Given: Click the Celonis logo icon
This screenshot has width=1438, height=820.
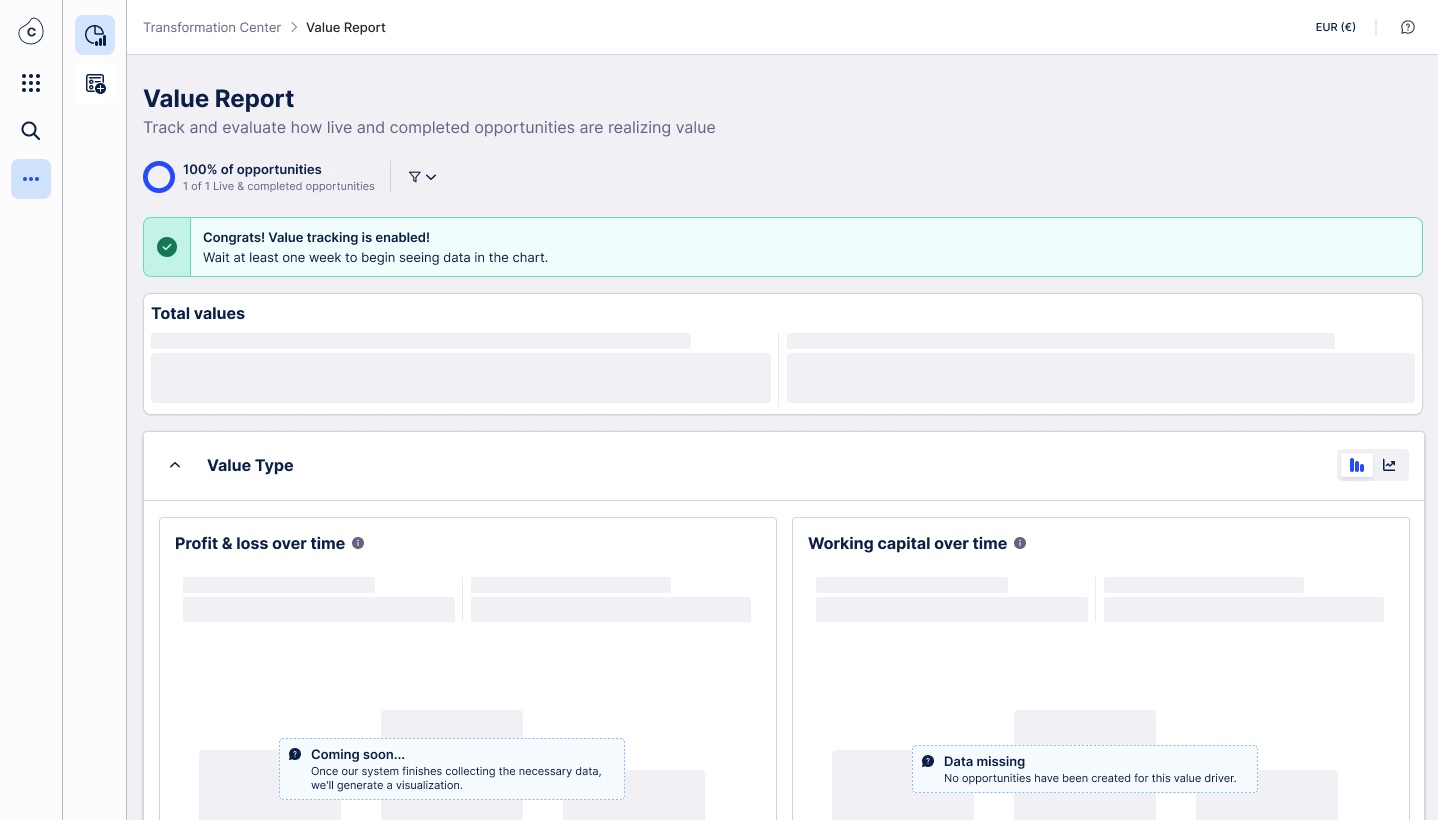Looking at the screenshot, I should [x=31, y=32].
